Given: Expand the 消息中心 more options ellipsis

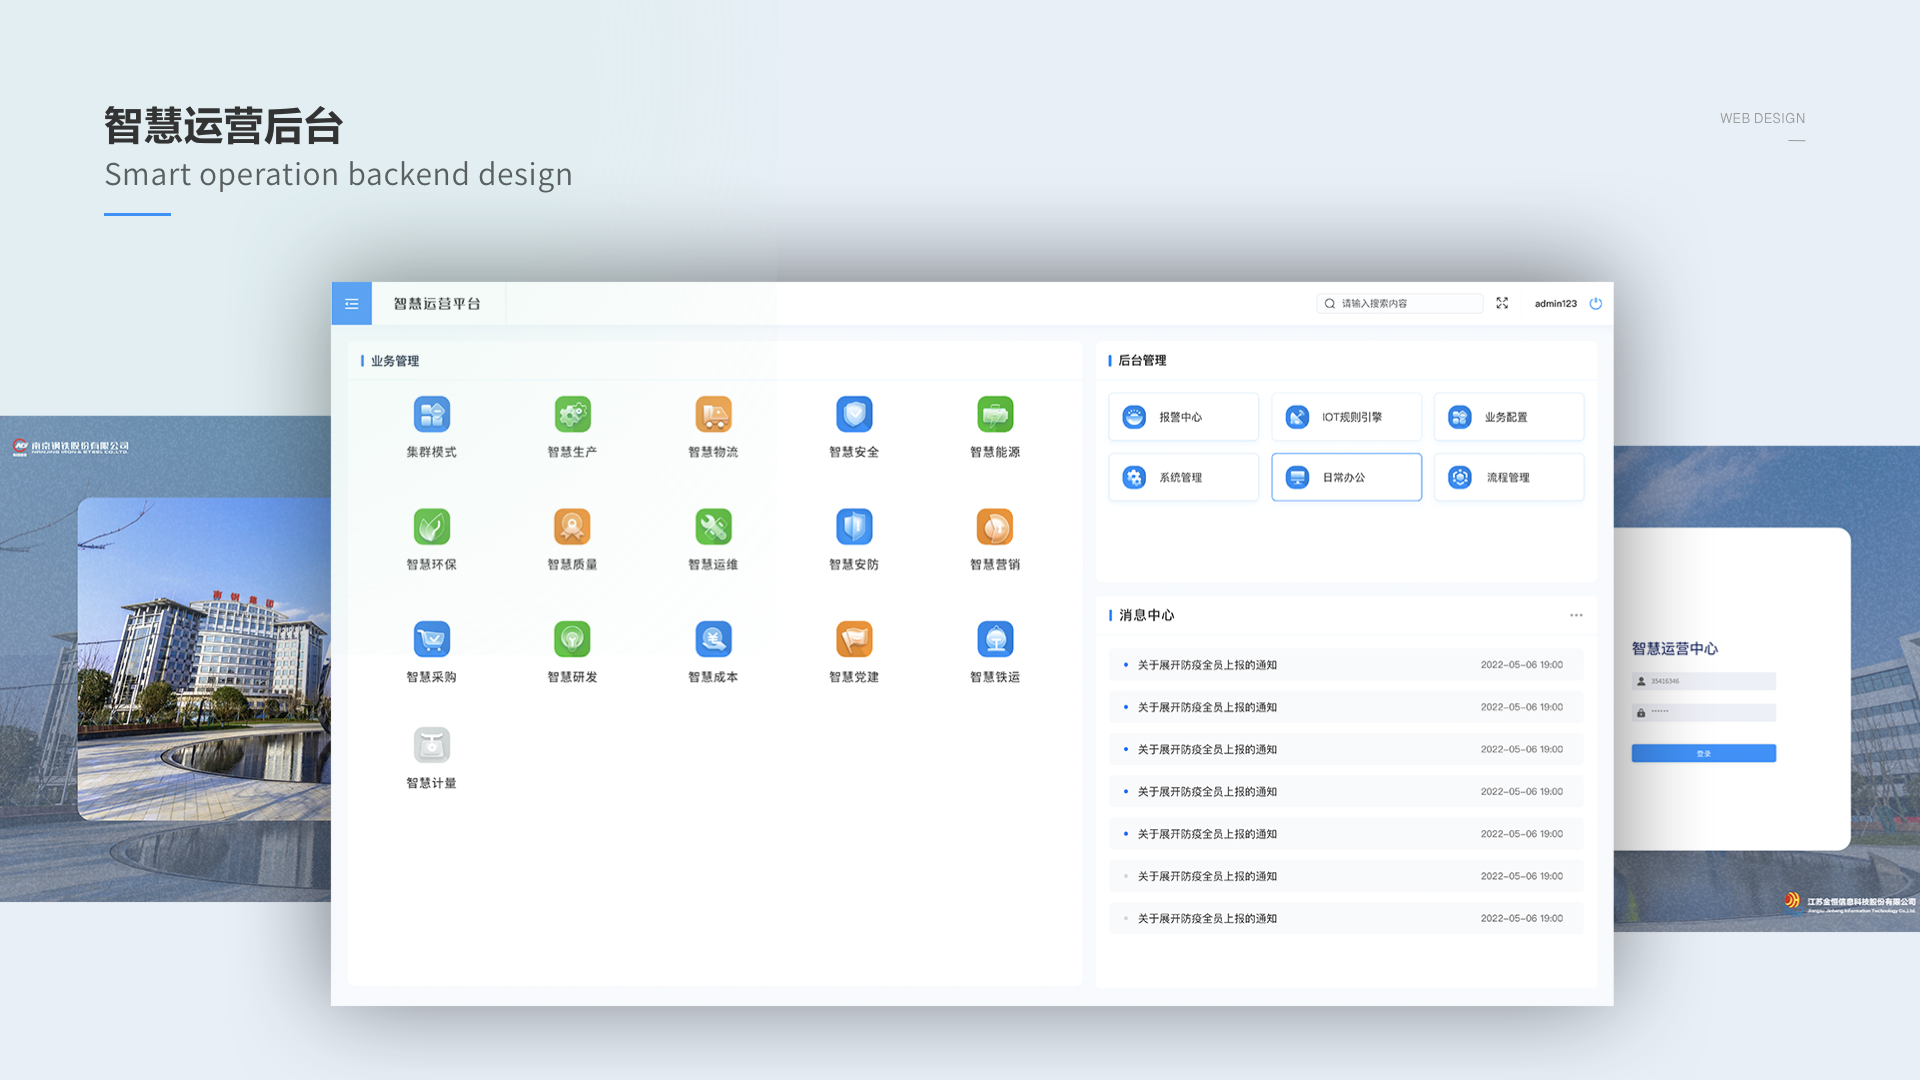Looking at the screenshot, I should point(1577,615).
